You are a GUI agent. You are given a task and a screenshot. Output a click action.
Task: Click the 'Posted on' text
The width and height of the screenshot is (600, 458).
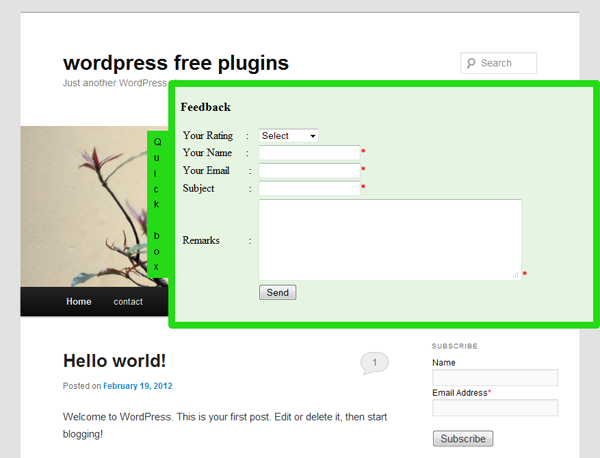point(82,386)
